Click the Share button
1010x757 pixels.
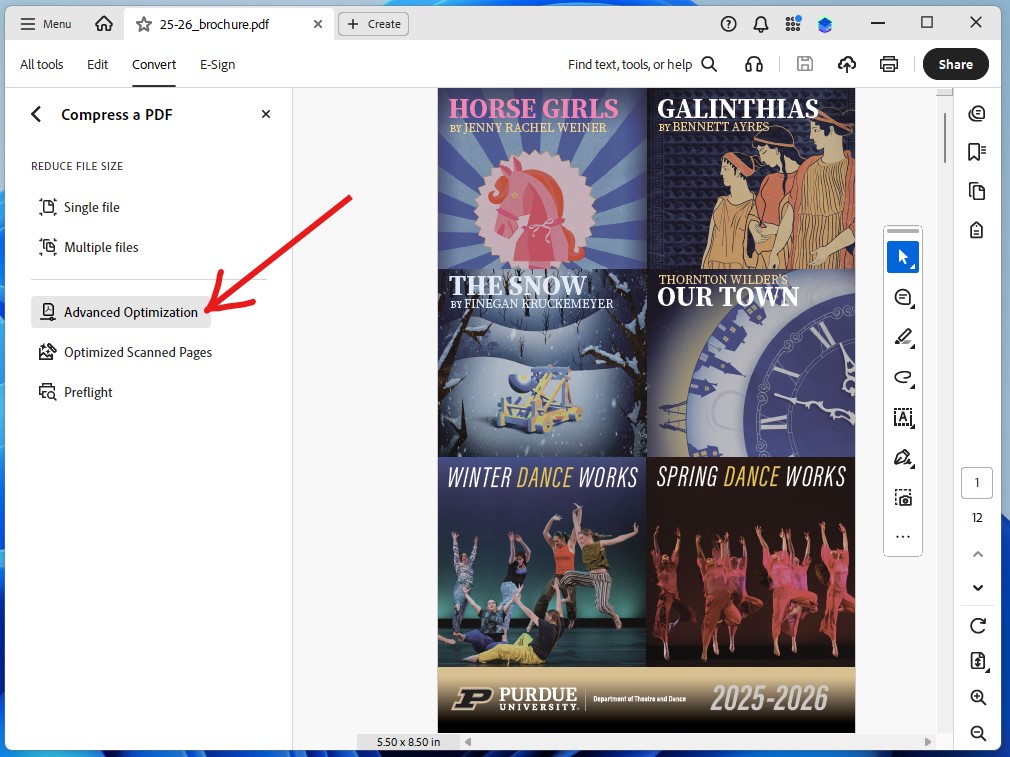954,64
